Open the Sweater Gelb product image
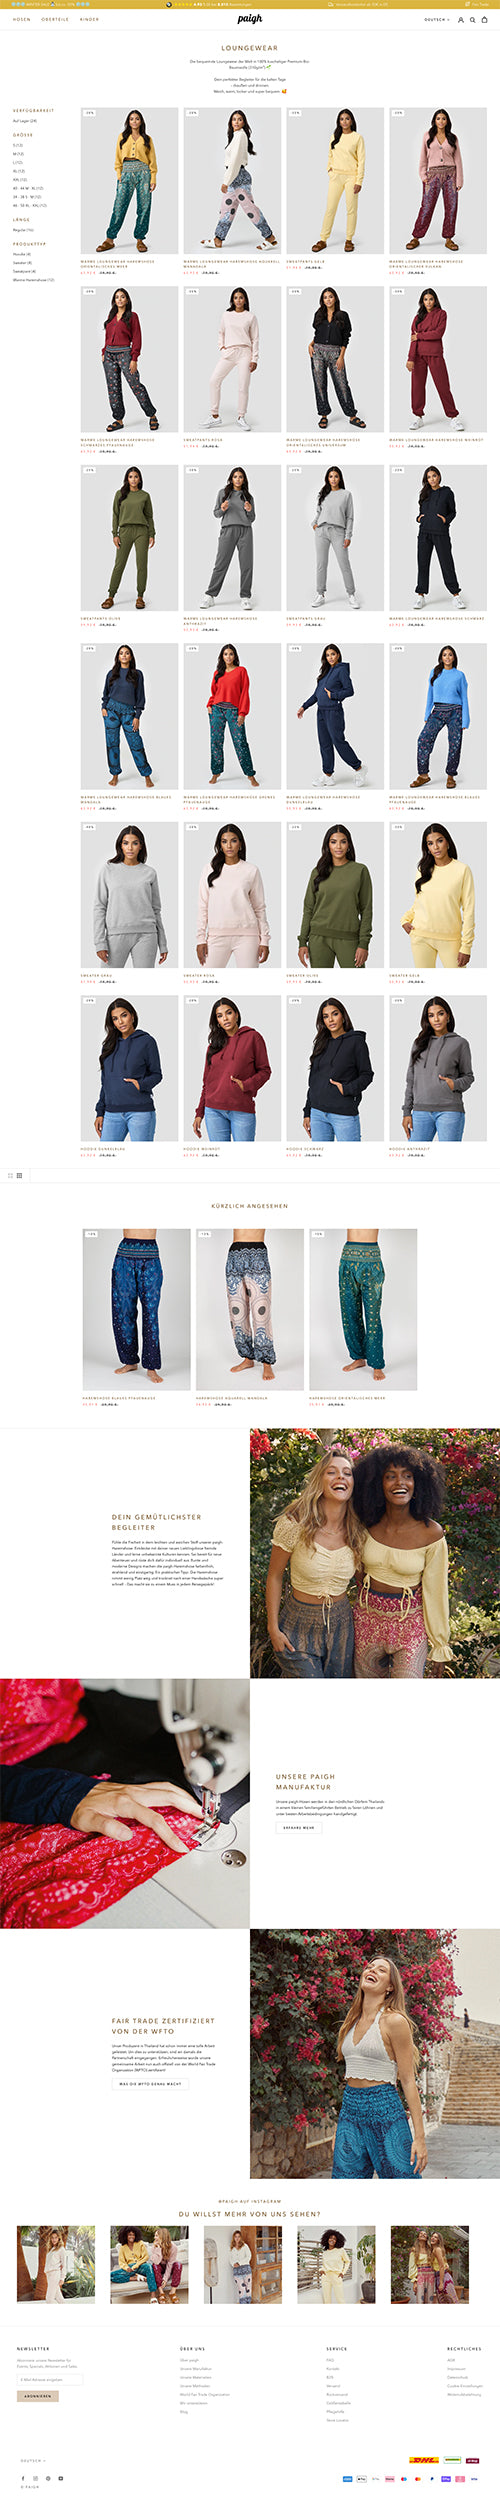This screenshot has height=2501, width=500. click(437, 894)
